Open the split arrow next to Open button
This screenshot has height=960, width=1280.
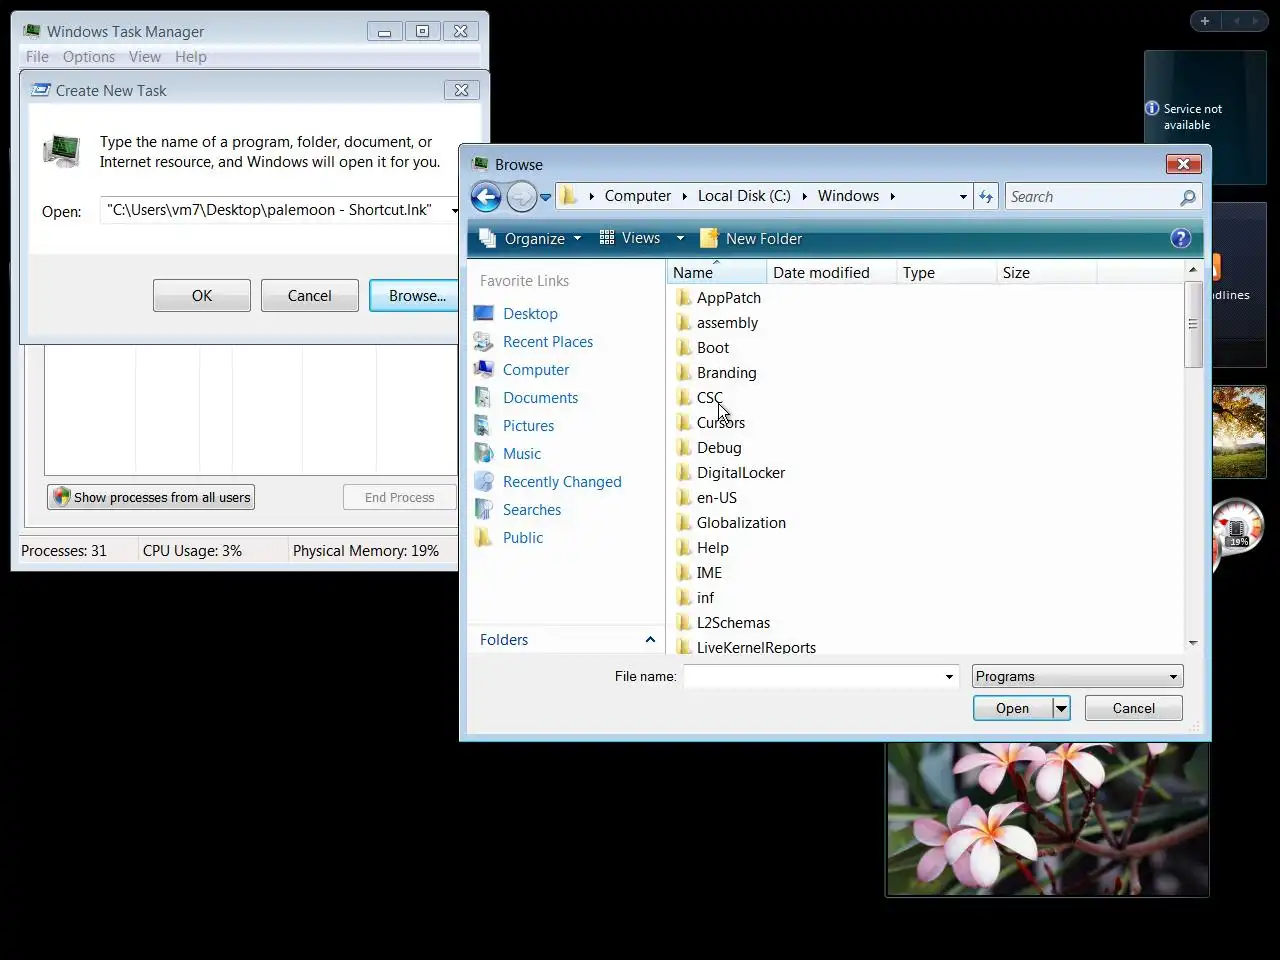tap(1061, 708)
